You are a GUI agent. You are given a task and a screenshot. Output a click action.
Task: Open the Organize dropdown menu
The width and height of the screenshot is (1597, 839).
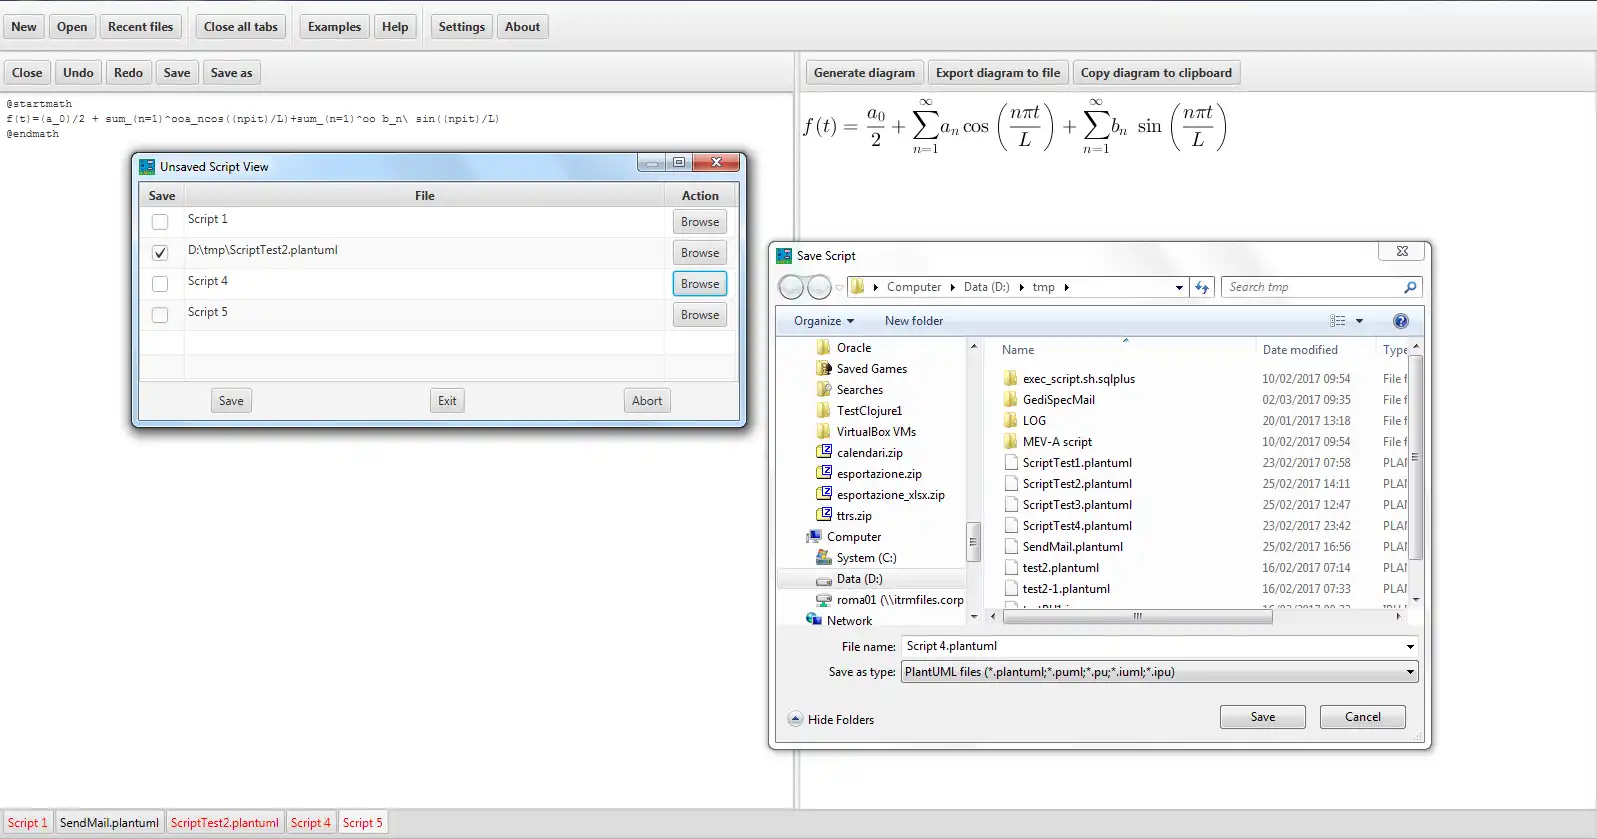tap(824, 321)
